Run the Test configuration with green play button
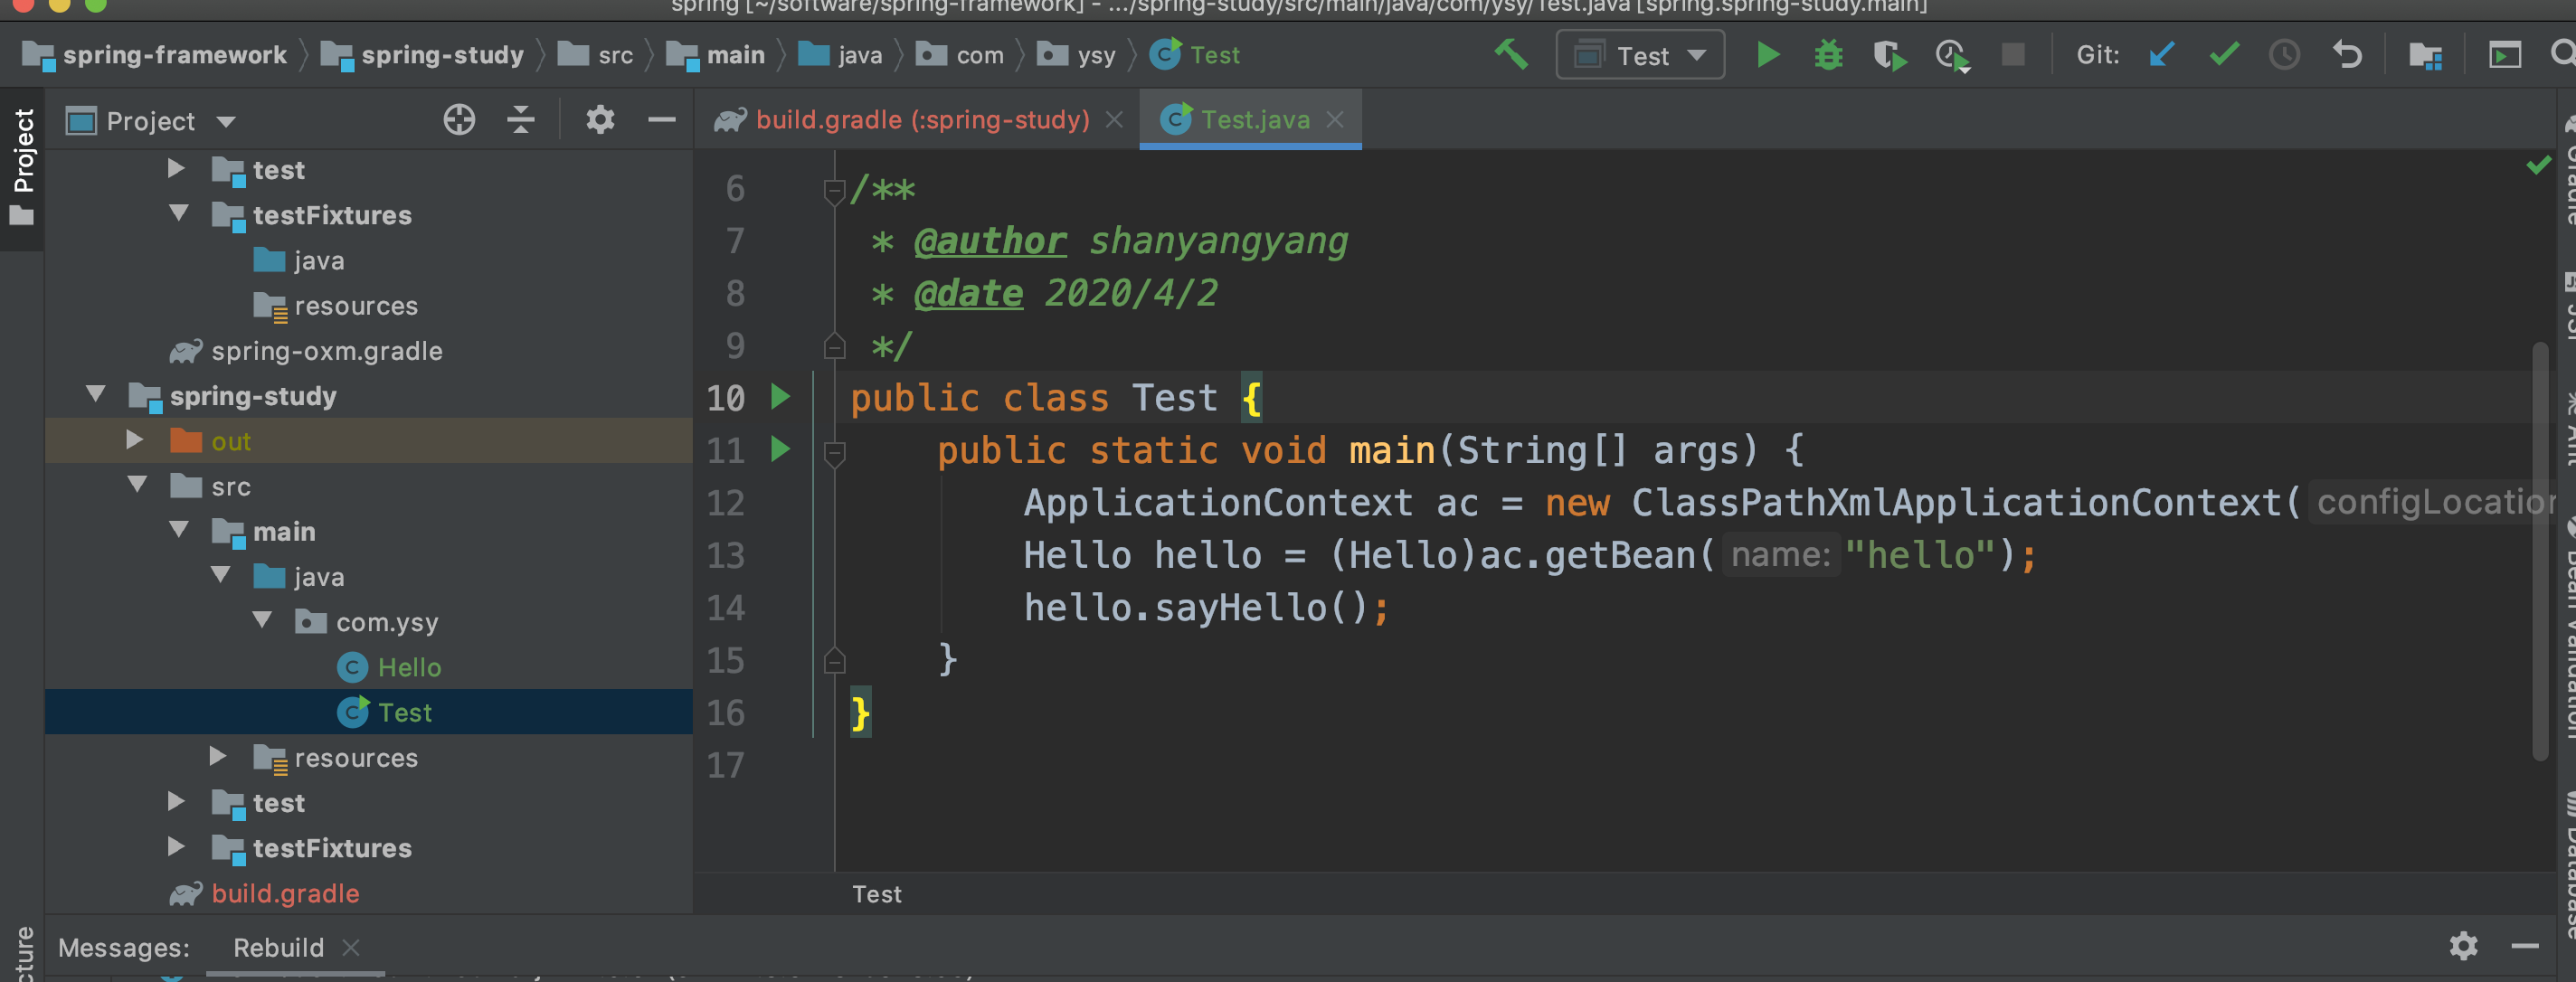Image resolution: width=2576 pixels, height=982 pixels. (1767, 55)
